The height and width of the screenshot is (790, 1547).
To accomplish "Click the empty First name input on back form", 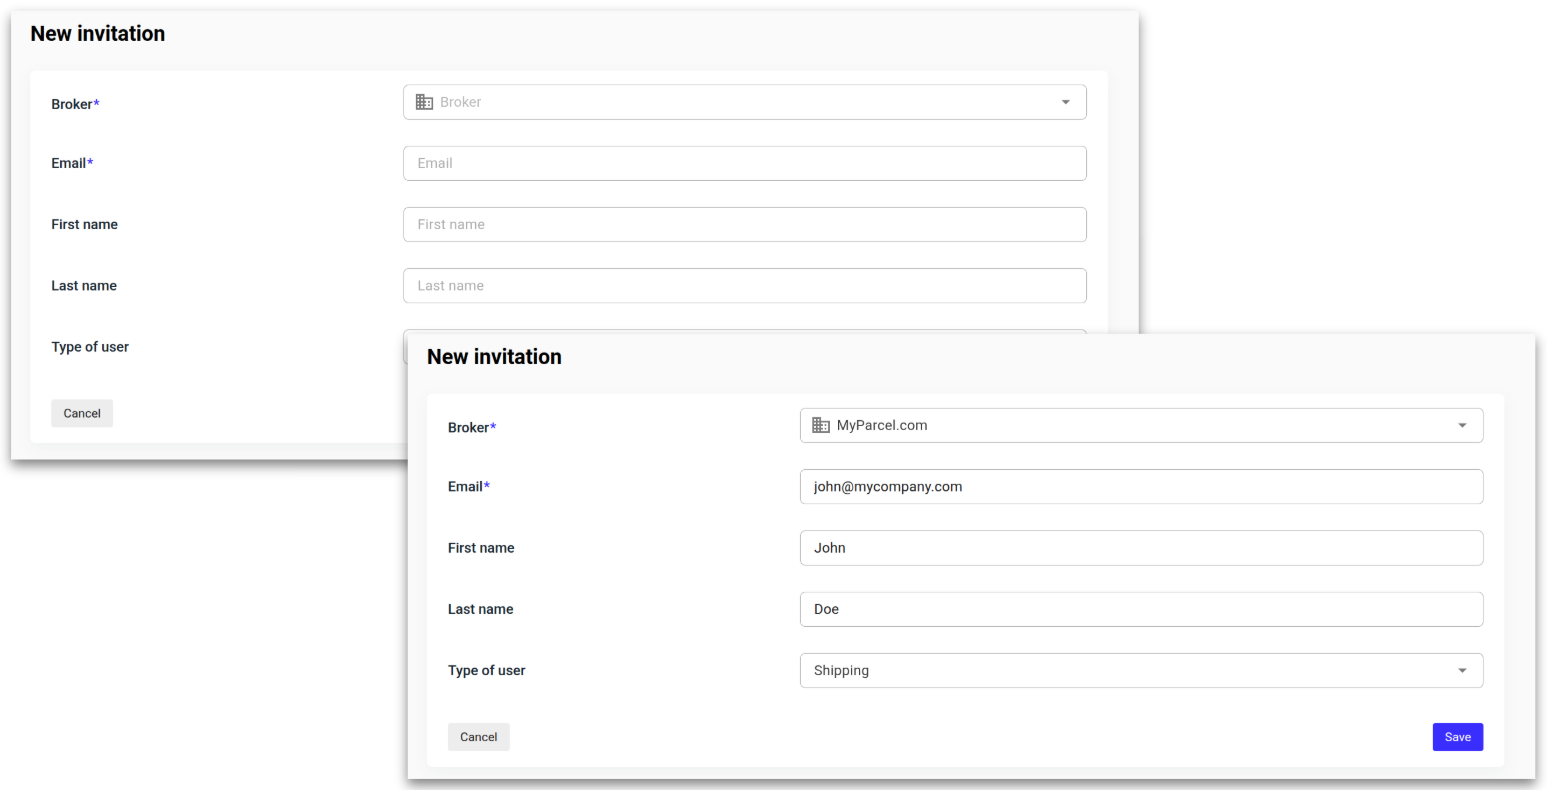I will [744, 224].
